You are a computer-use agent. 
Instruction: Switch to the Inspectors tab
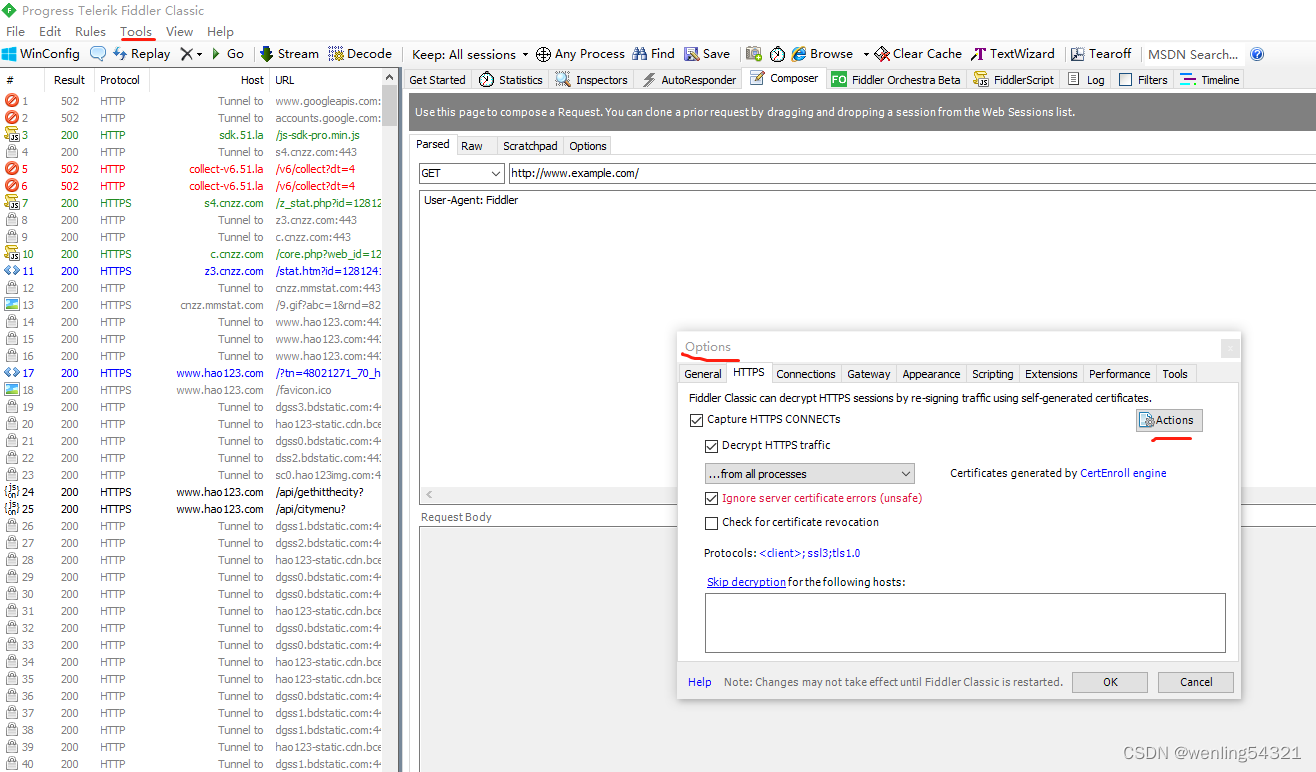coord(591,80)
